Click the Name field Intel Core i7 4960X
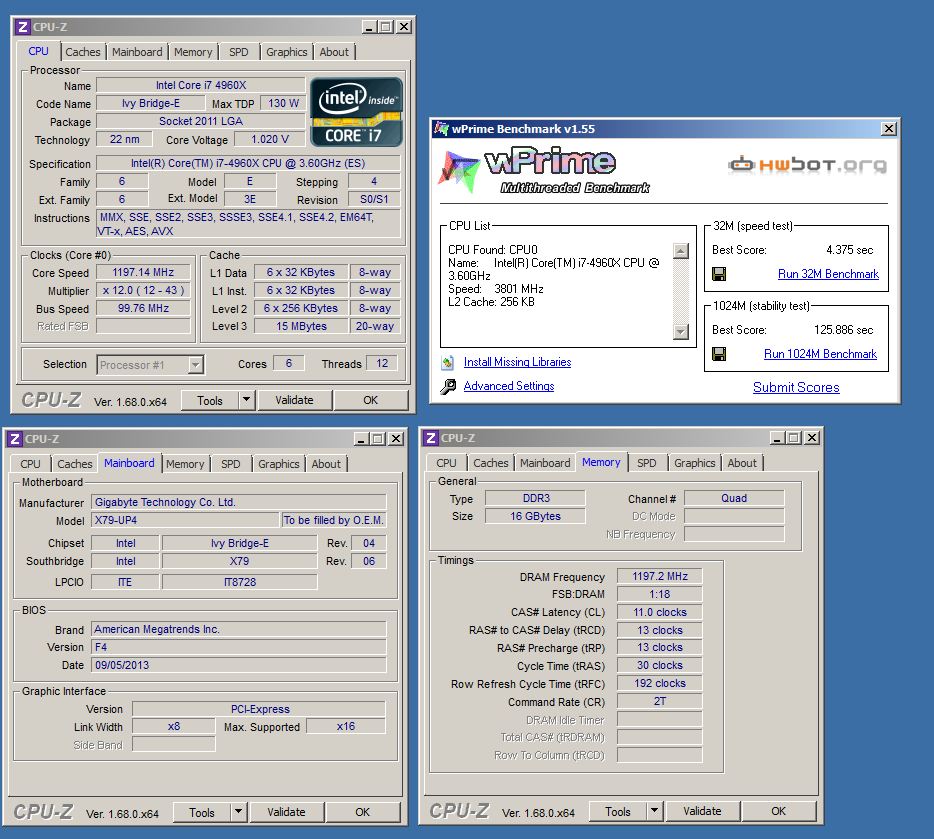The width and height of the screenshot is (934, 839). 201,85
